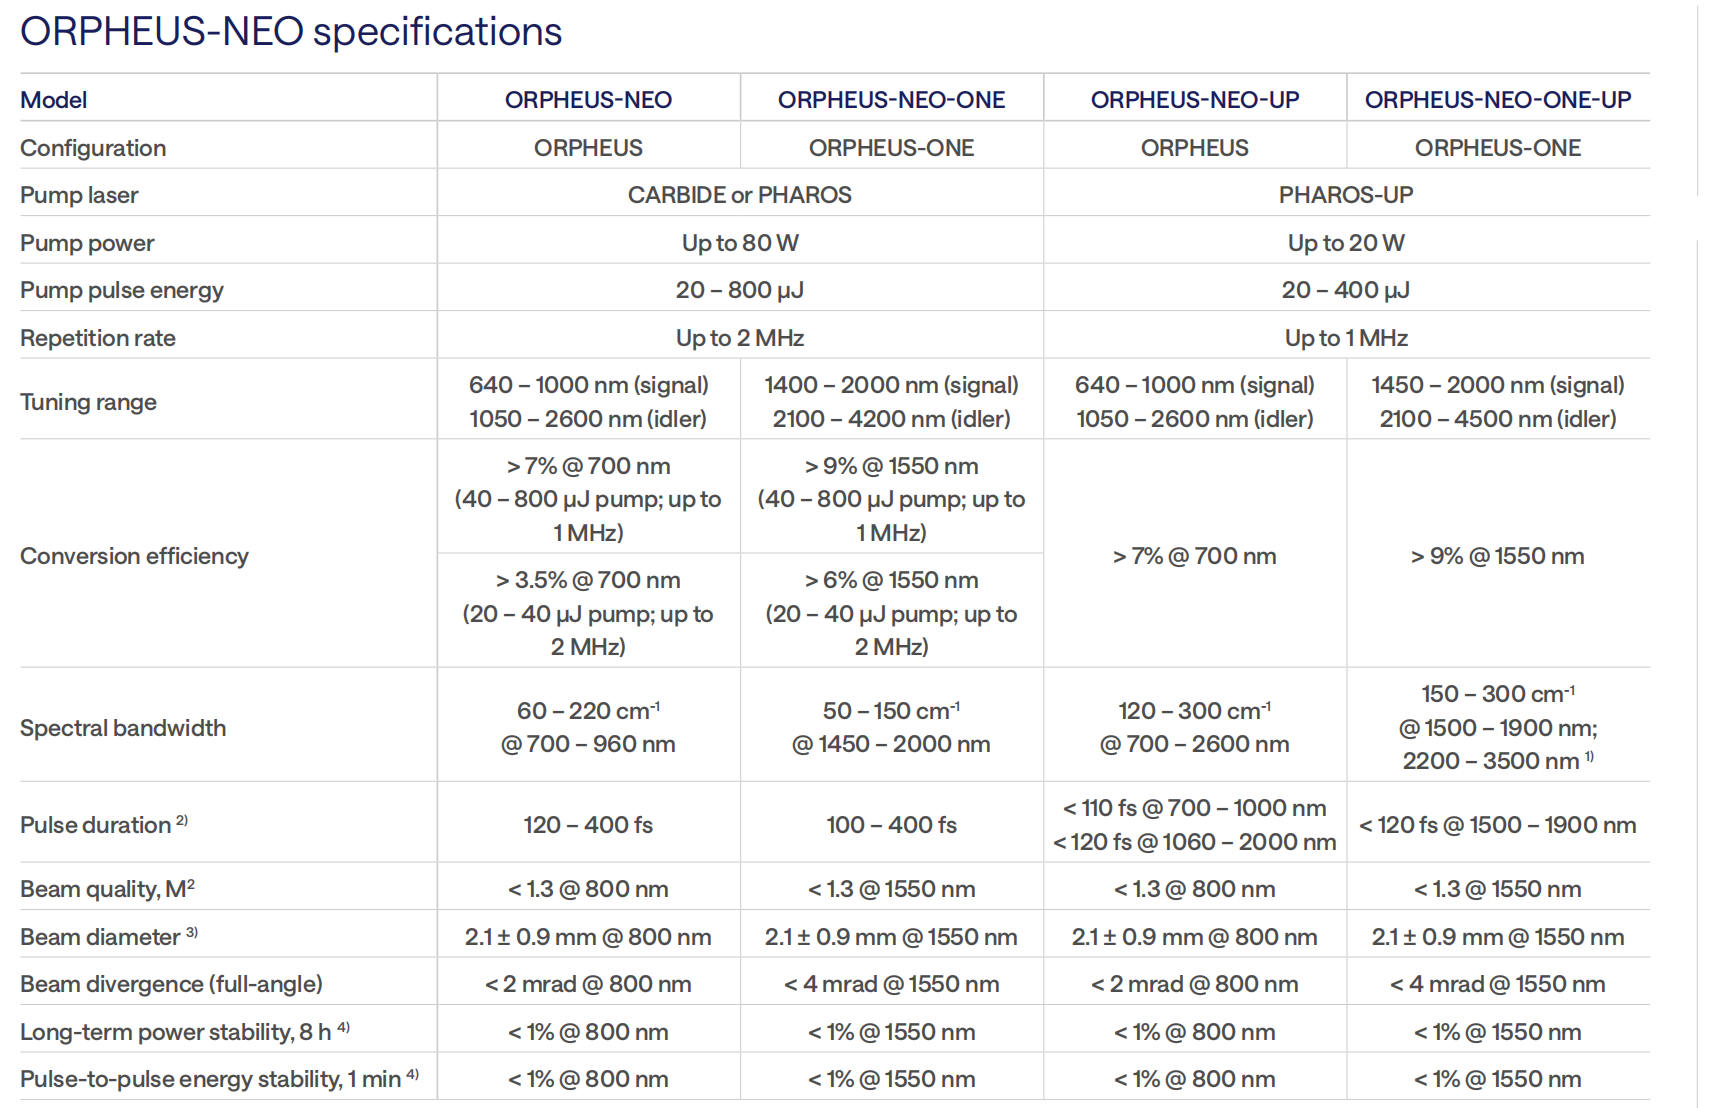Click the Conversion efficiency row label
This screenshot has height=1108, width=1715.
(x=134, y=556)
